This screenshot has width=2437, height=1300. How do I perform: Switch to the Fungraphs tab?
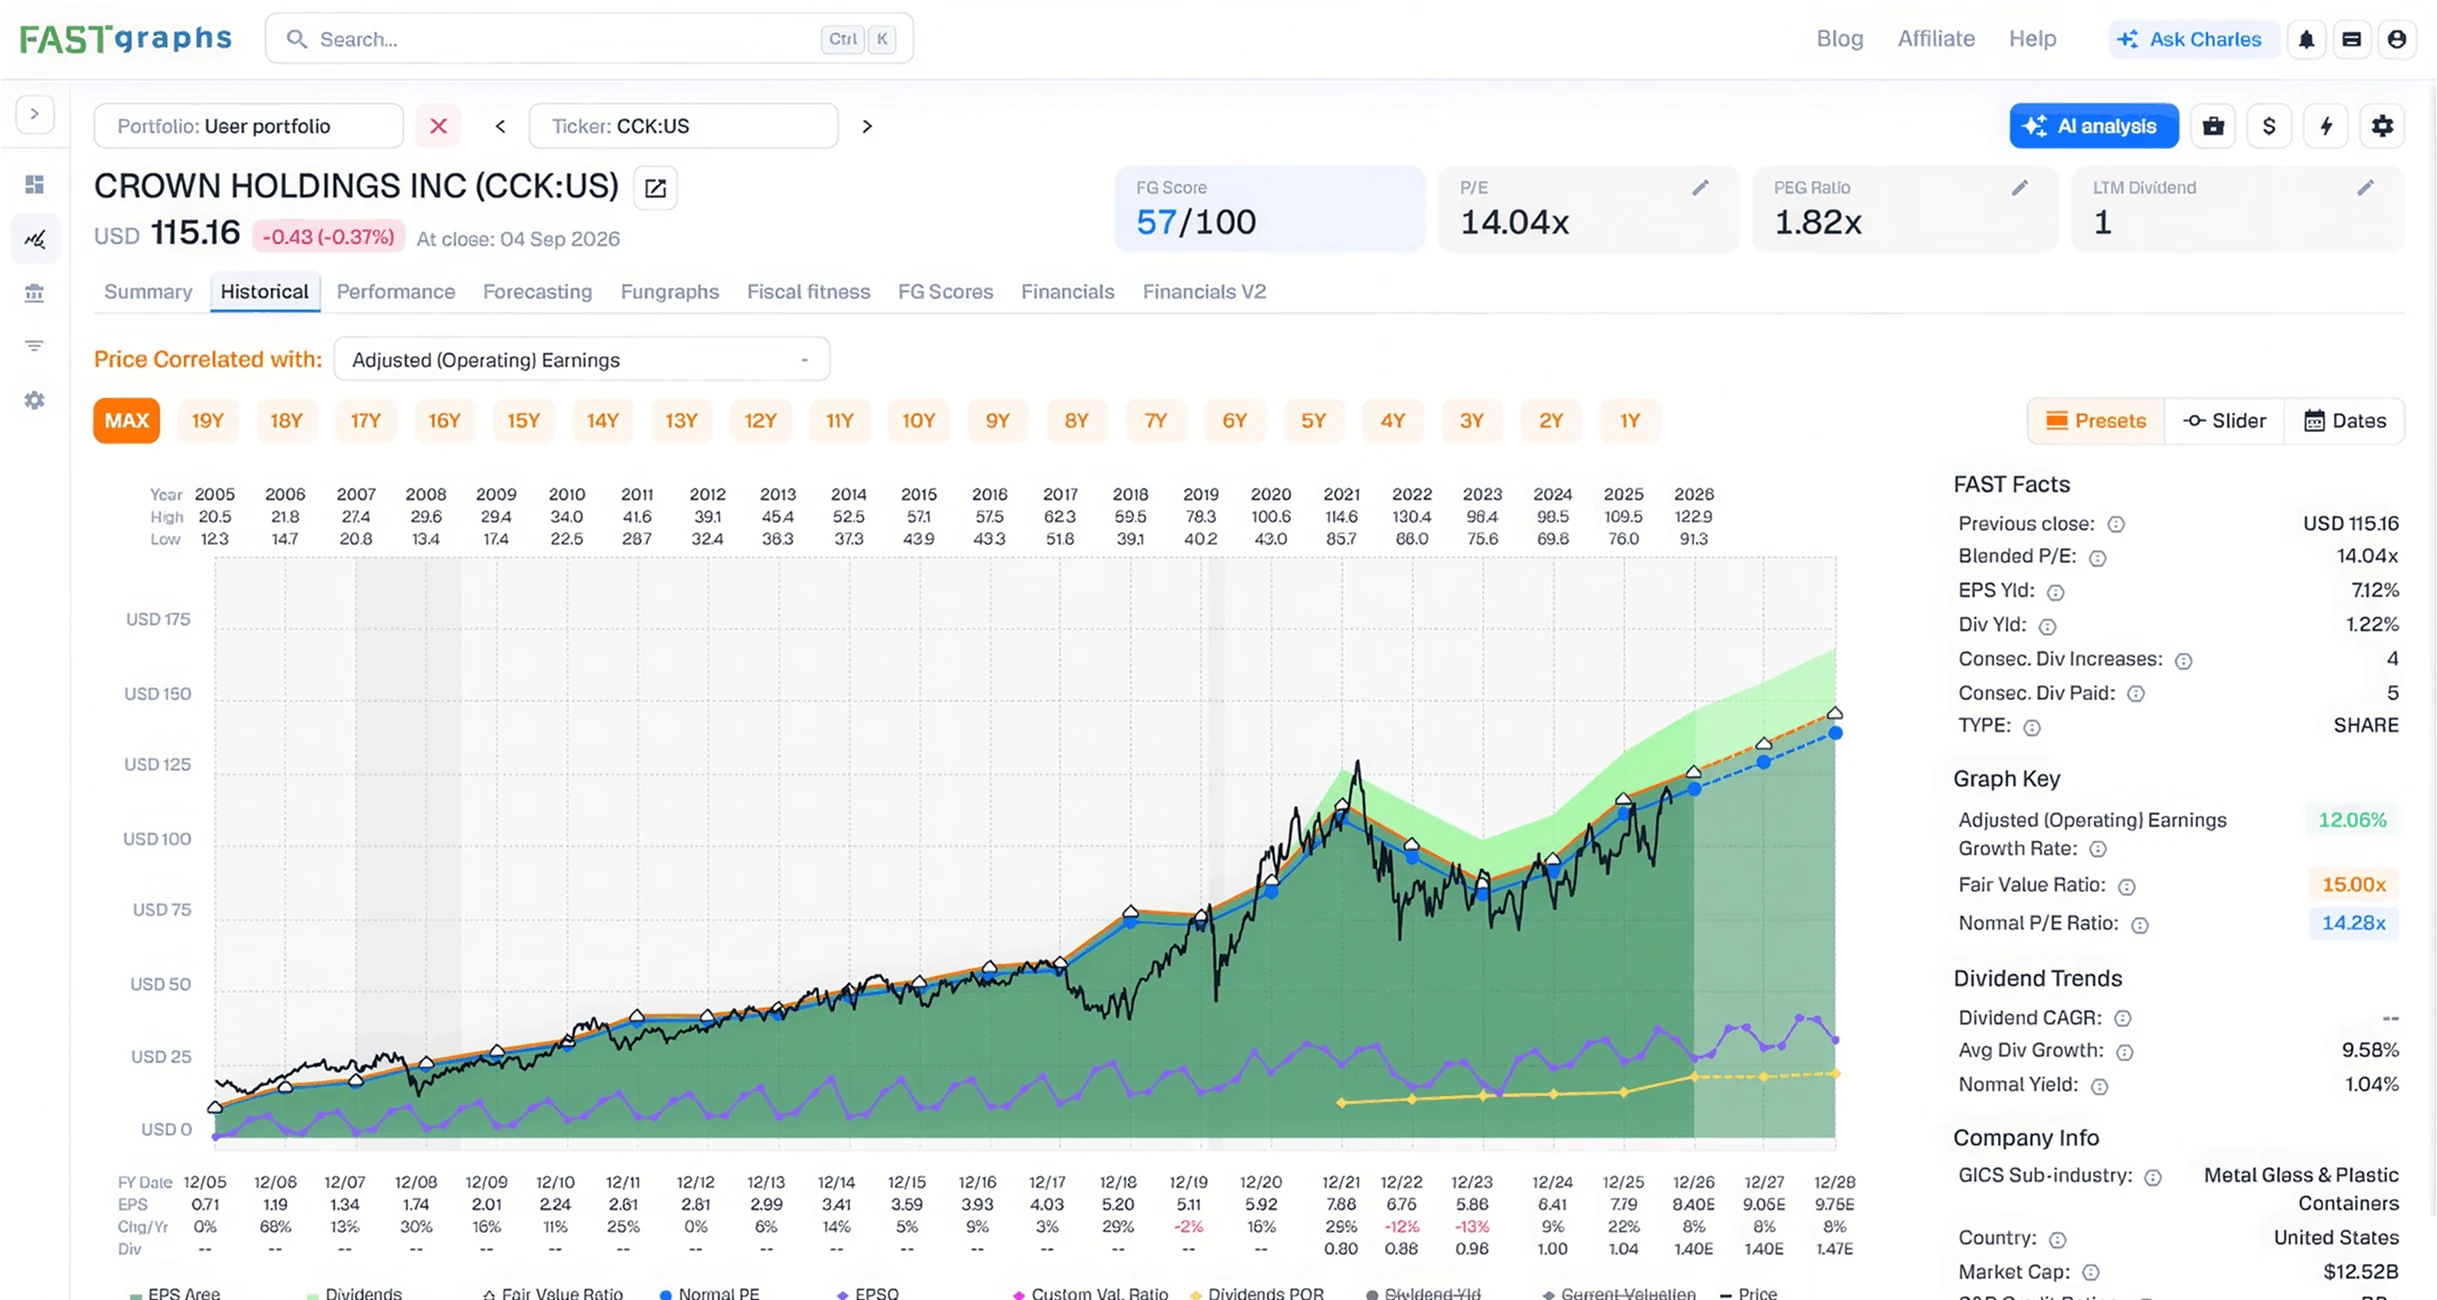(x=669, y=292)
